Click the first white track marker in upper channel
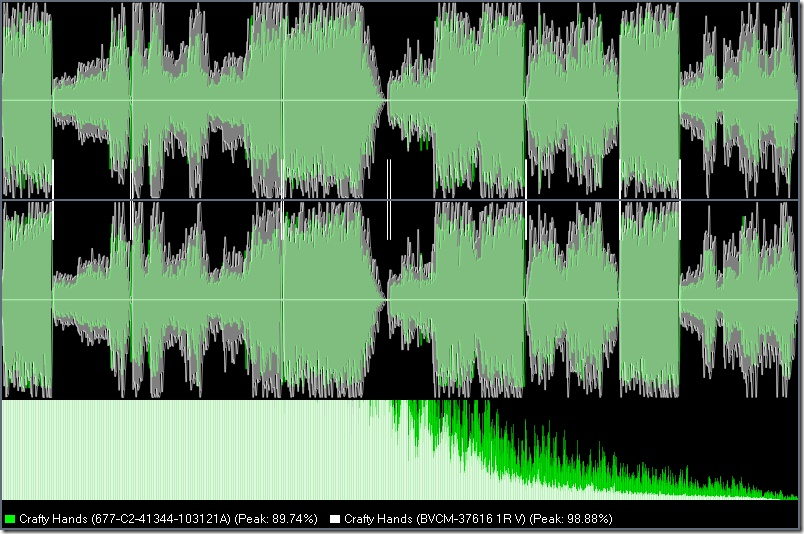The width and height of the screenshot is (804, 534). (53, 179)
